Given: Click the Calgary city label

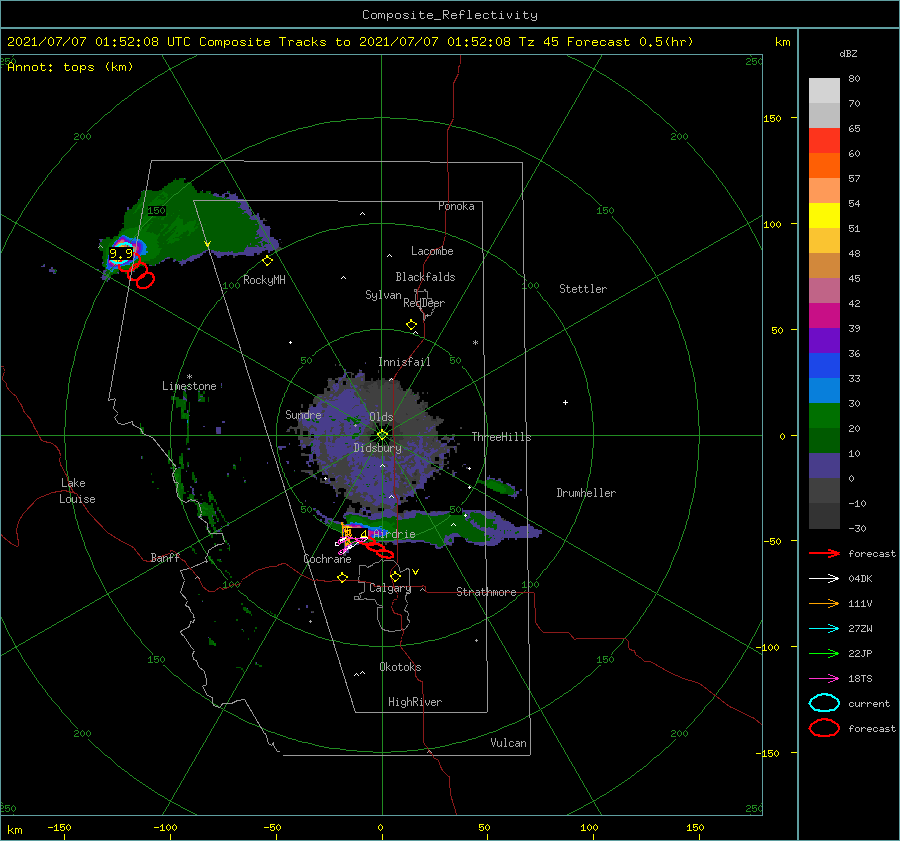Looking at the screenshot, I should point(390,588).
